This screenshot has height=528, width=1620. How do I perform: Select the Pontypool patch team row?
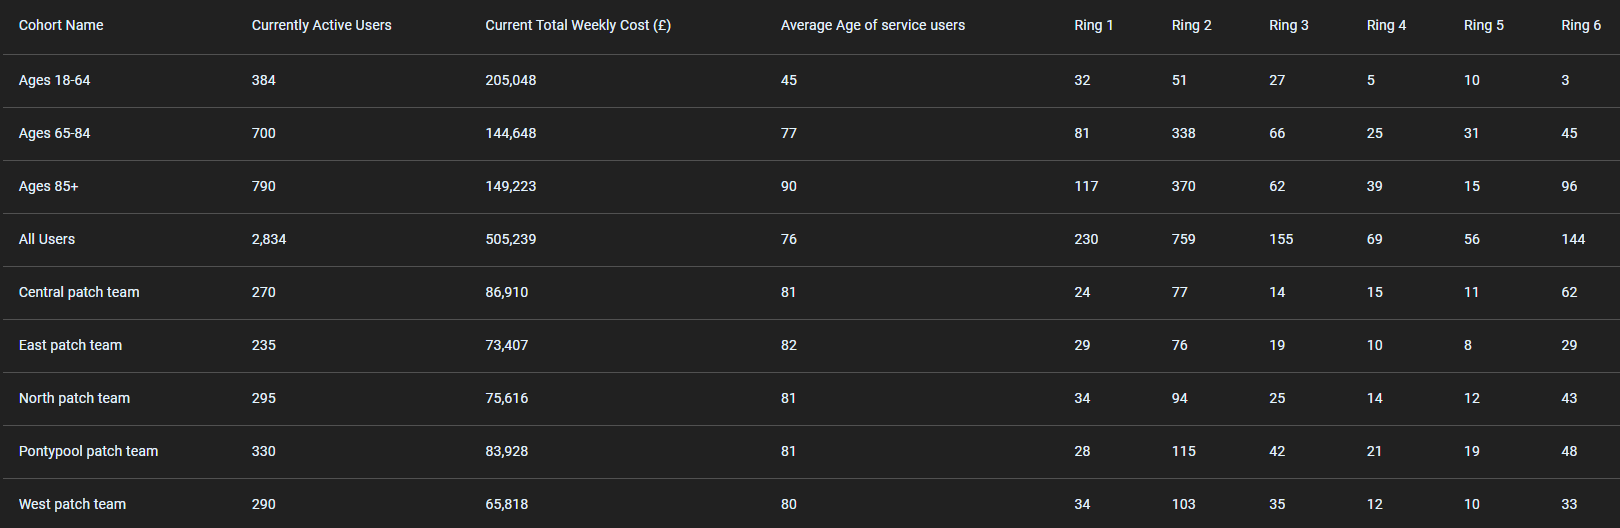810,452
